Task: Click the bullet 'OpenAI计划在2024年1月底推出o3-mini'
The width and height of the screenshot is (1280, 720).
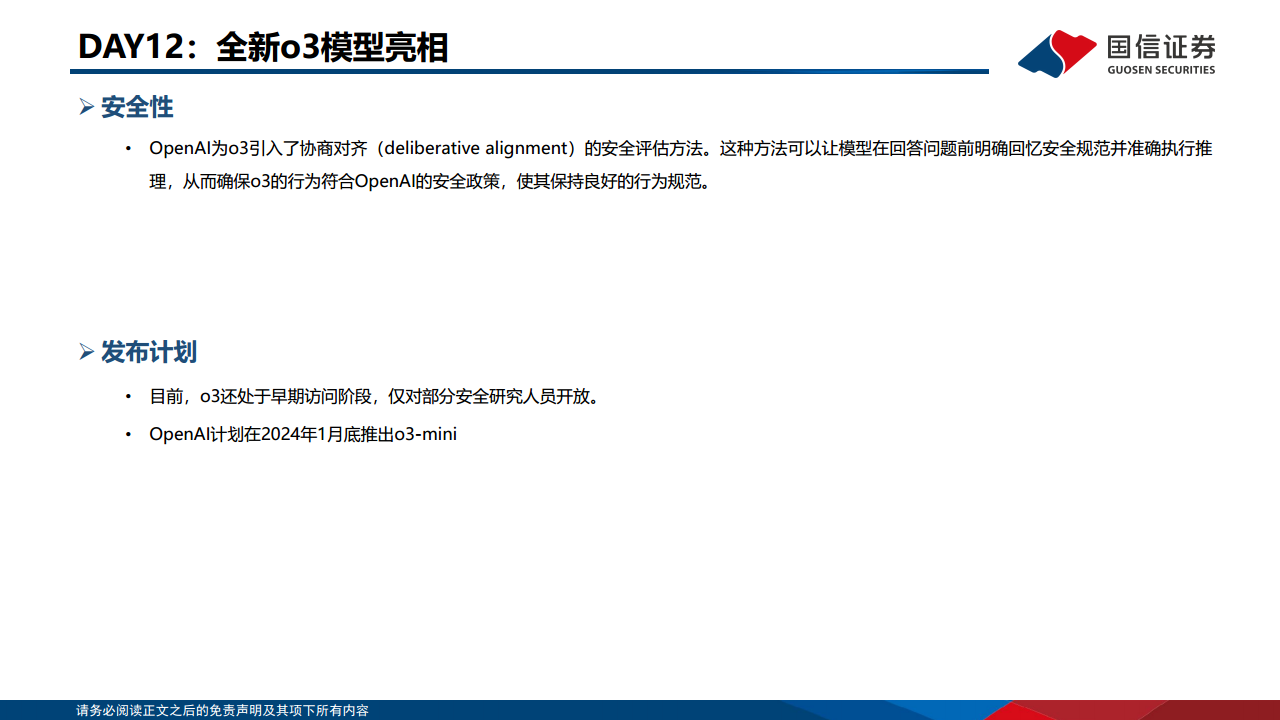Action: point(303,434)
